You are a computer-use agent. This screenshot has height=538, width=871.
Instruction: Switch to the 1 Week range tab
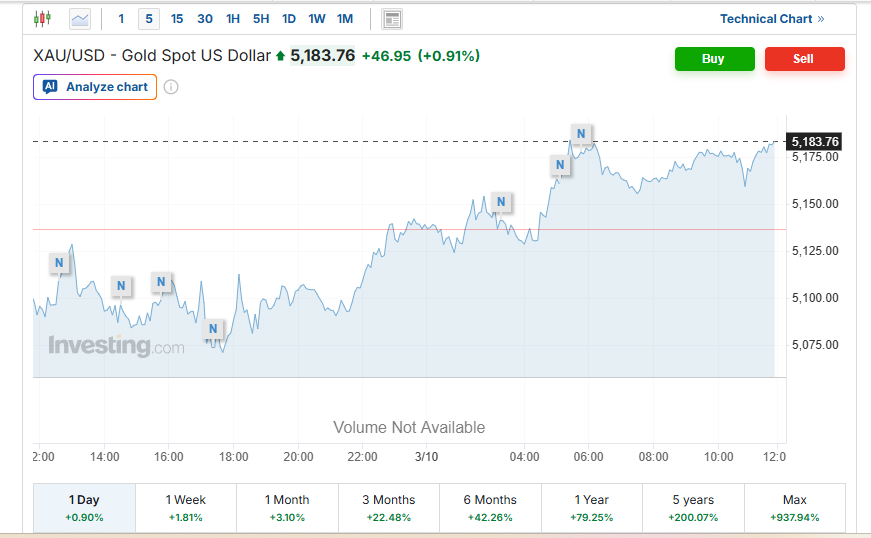(186, 507)
